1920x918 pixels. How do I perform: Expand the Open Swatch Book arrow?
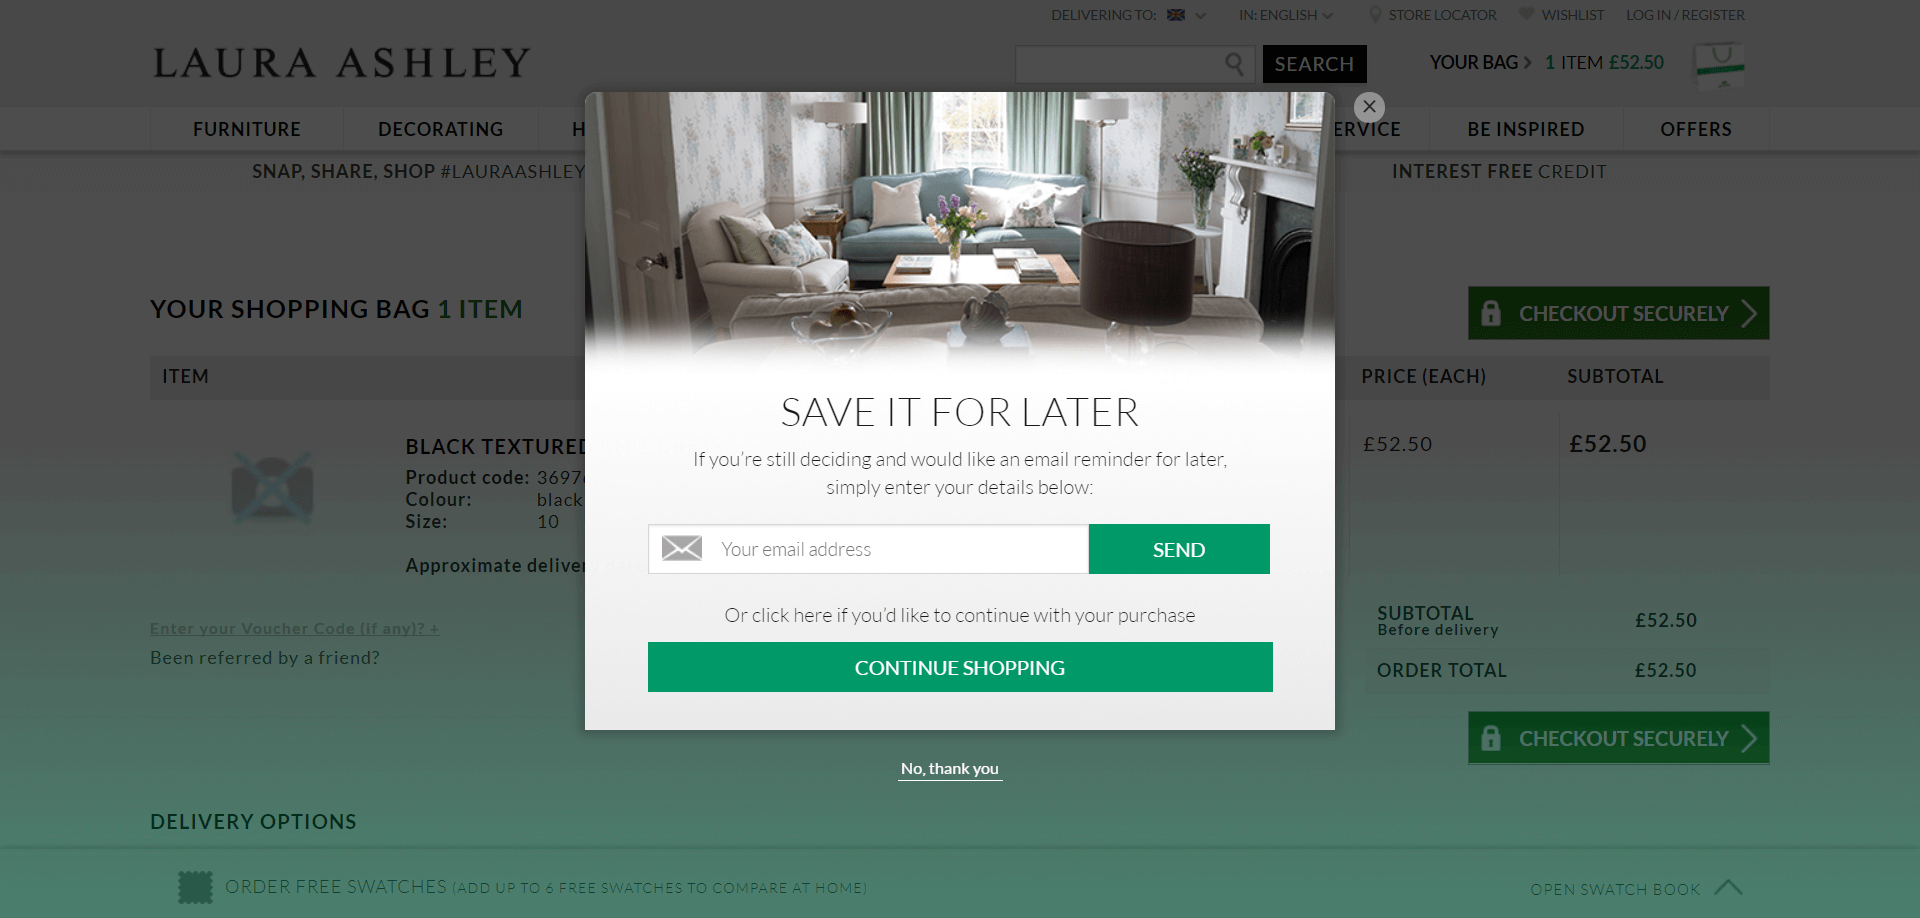coord(1728,887)
